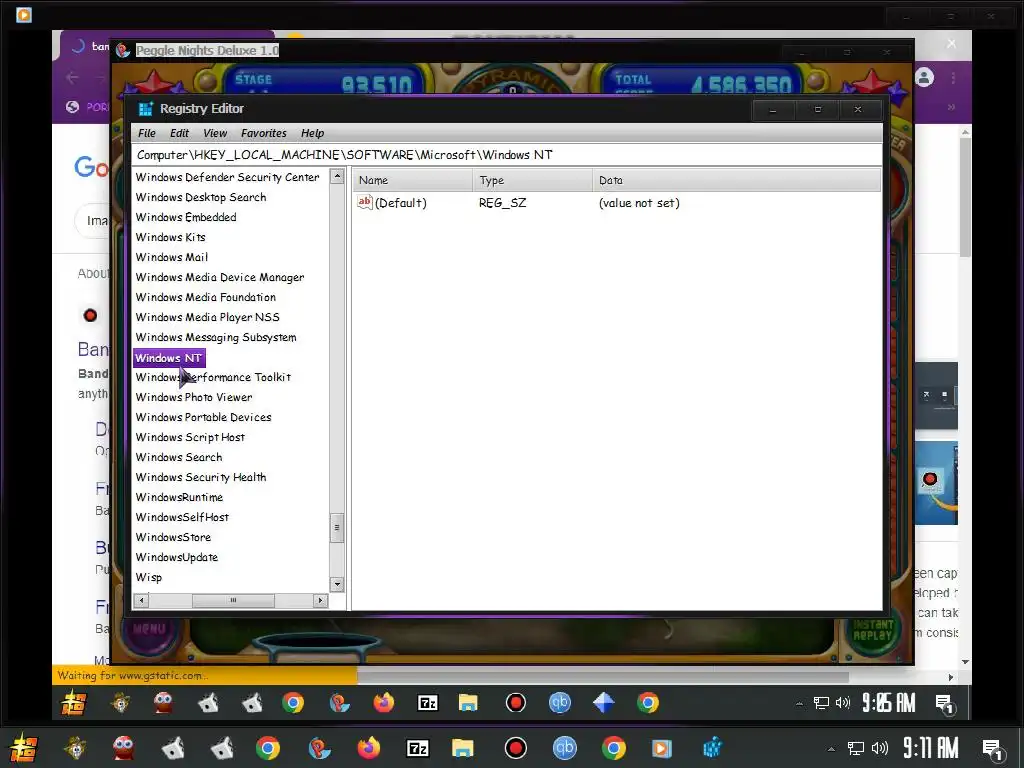Click the tree pane's scroll right arrow
Screen dimensions: 1024x768
320,600
